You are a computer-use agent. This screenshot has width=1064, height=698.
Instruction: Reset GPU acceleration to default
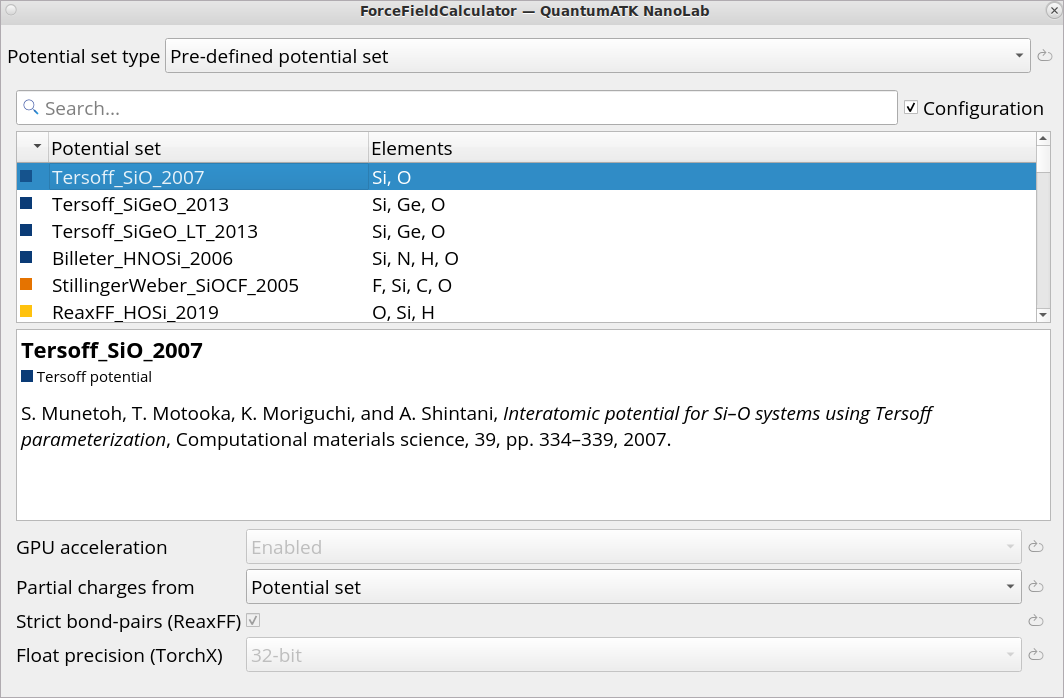(x=1036, y=547)
